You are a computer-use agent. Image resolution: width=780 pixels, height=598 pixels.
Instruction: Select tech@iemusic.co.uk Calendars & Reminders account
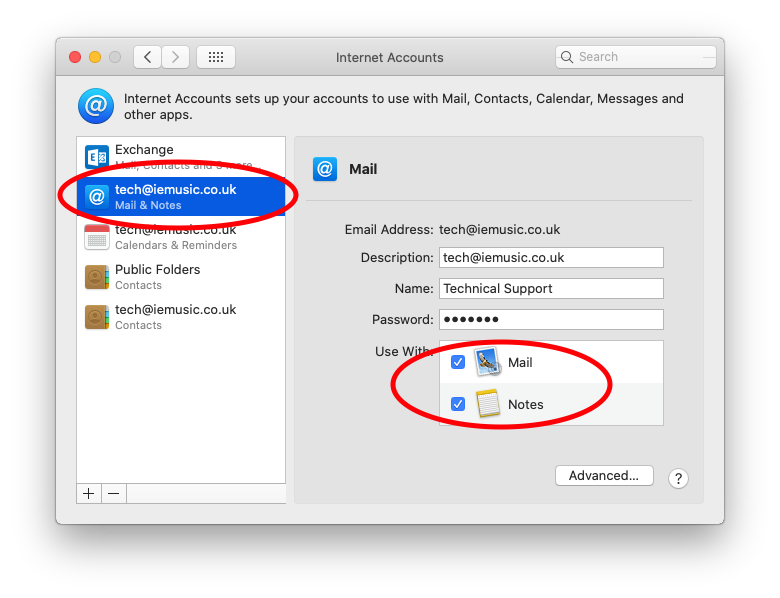click(181, 237)
